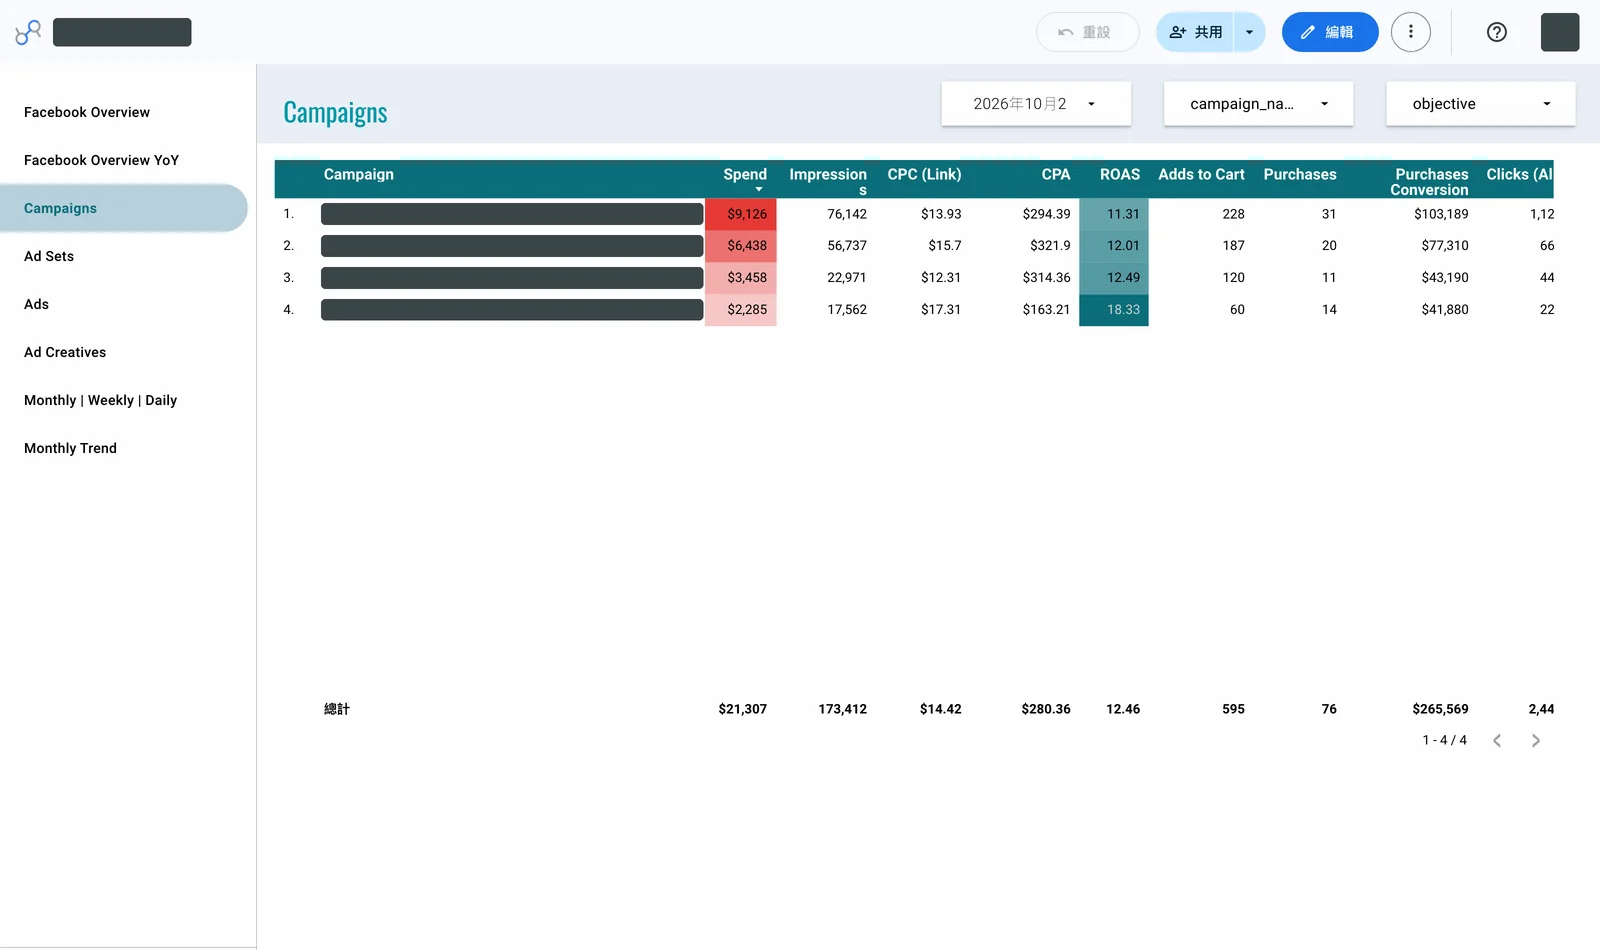Sort by the Adds to Cart header

click(1201, 175)
